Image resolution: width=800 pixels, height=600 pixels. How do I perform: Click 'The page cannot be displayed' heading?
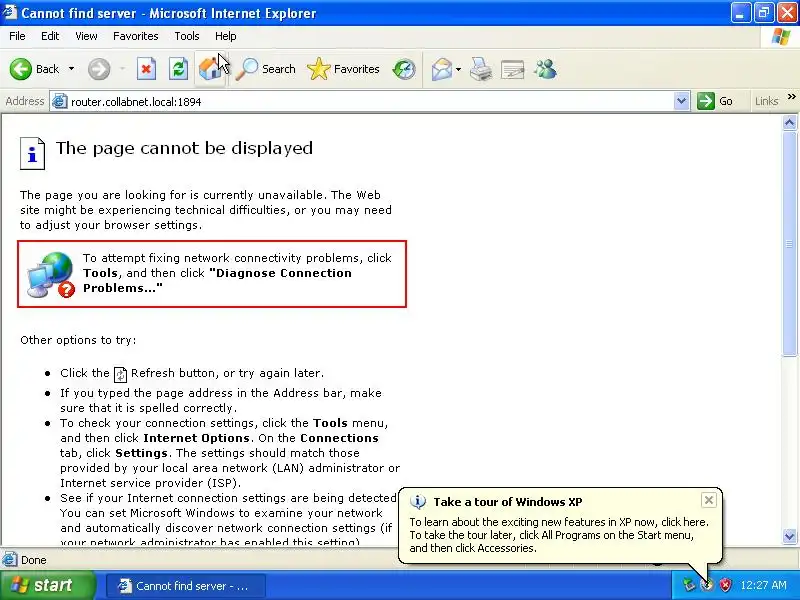click(184, 148)
